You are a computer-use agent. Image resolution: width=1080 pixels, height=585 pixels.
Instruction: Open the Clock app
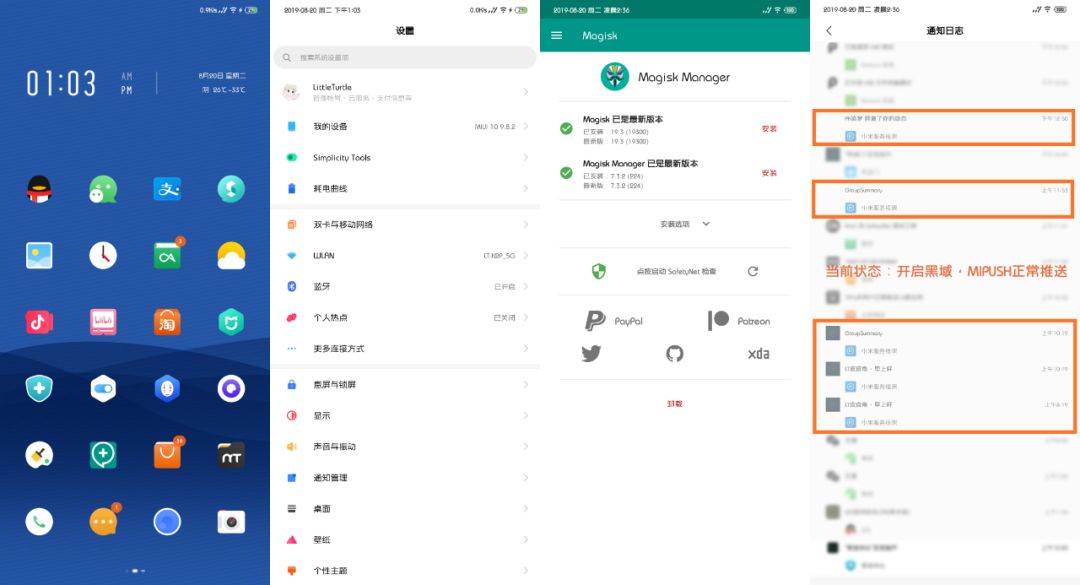[x=103, y=256]
